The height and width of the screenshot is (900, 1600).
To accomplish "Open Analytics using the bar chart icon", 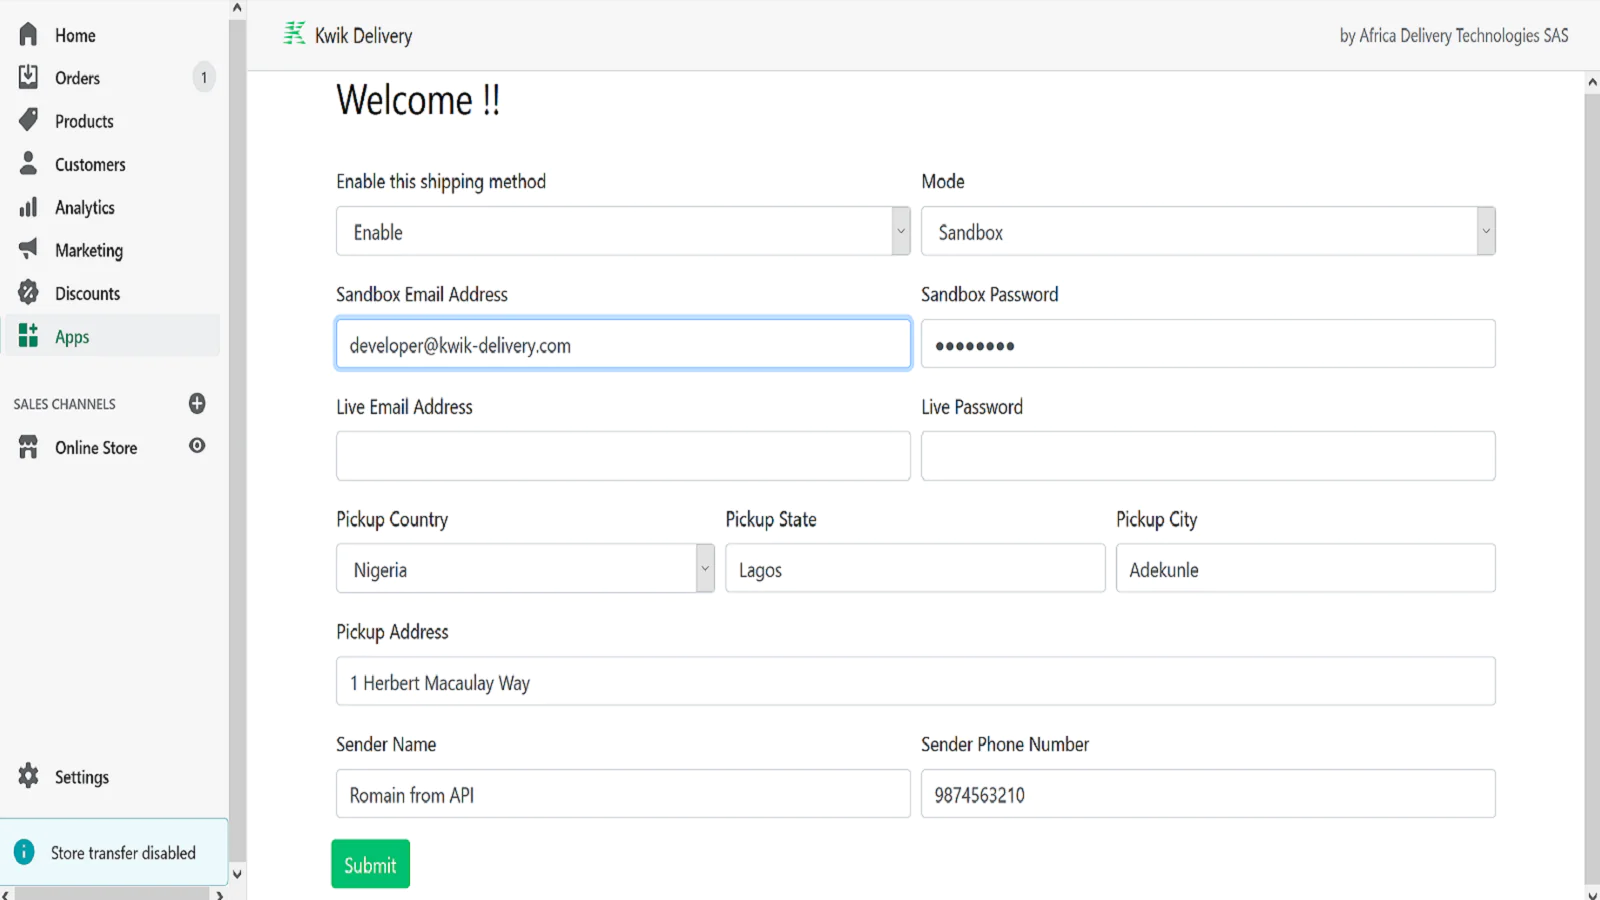I will (x=28, y=207).
